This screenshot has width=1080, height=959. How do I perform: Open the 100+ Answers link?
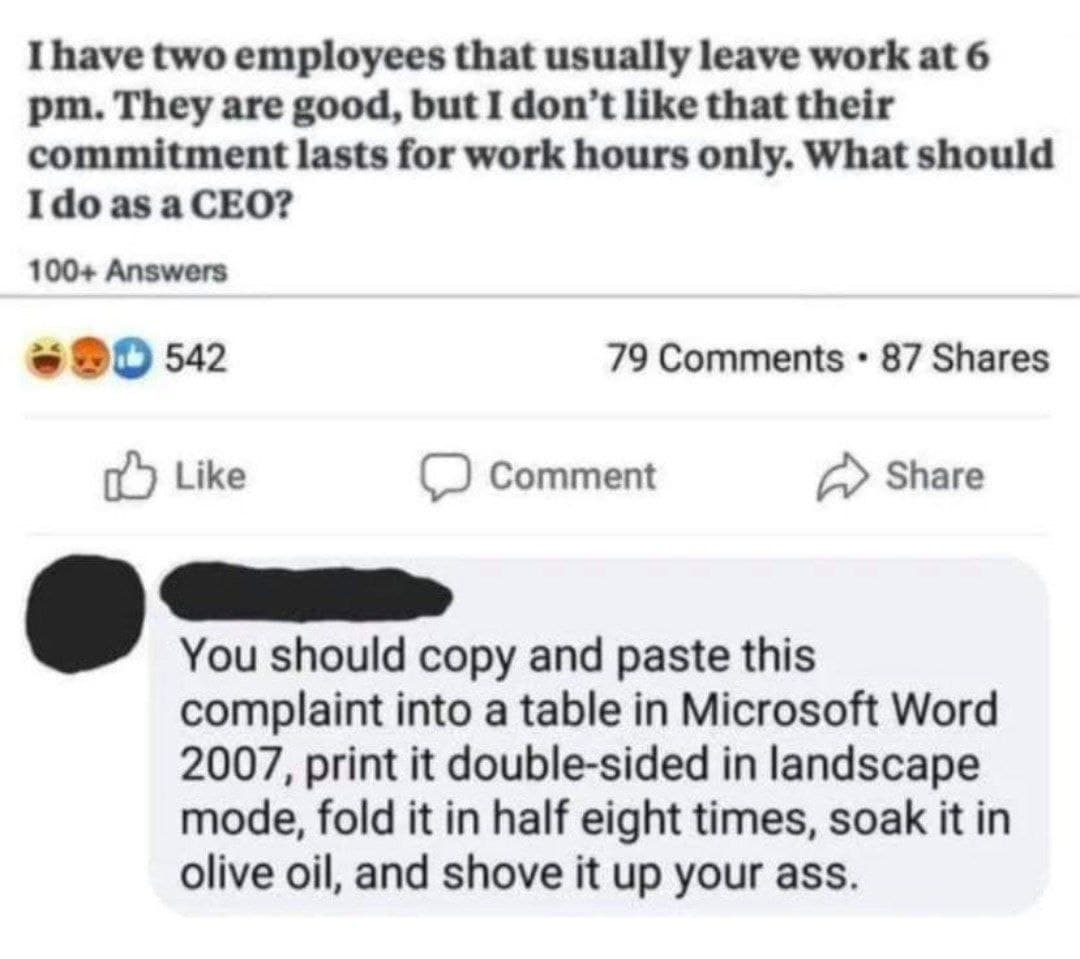[x=126, y=270]
